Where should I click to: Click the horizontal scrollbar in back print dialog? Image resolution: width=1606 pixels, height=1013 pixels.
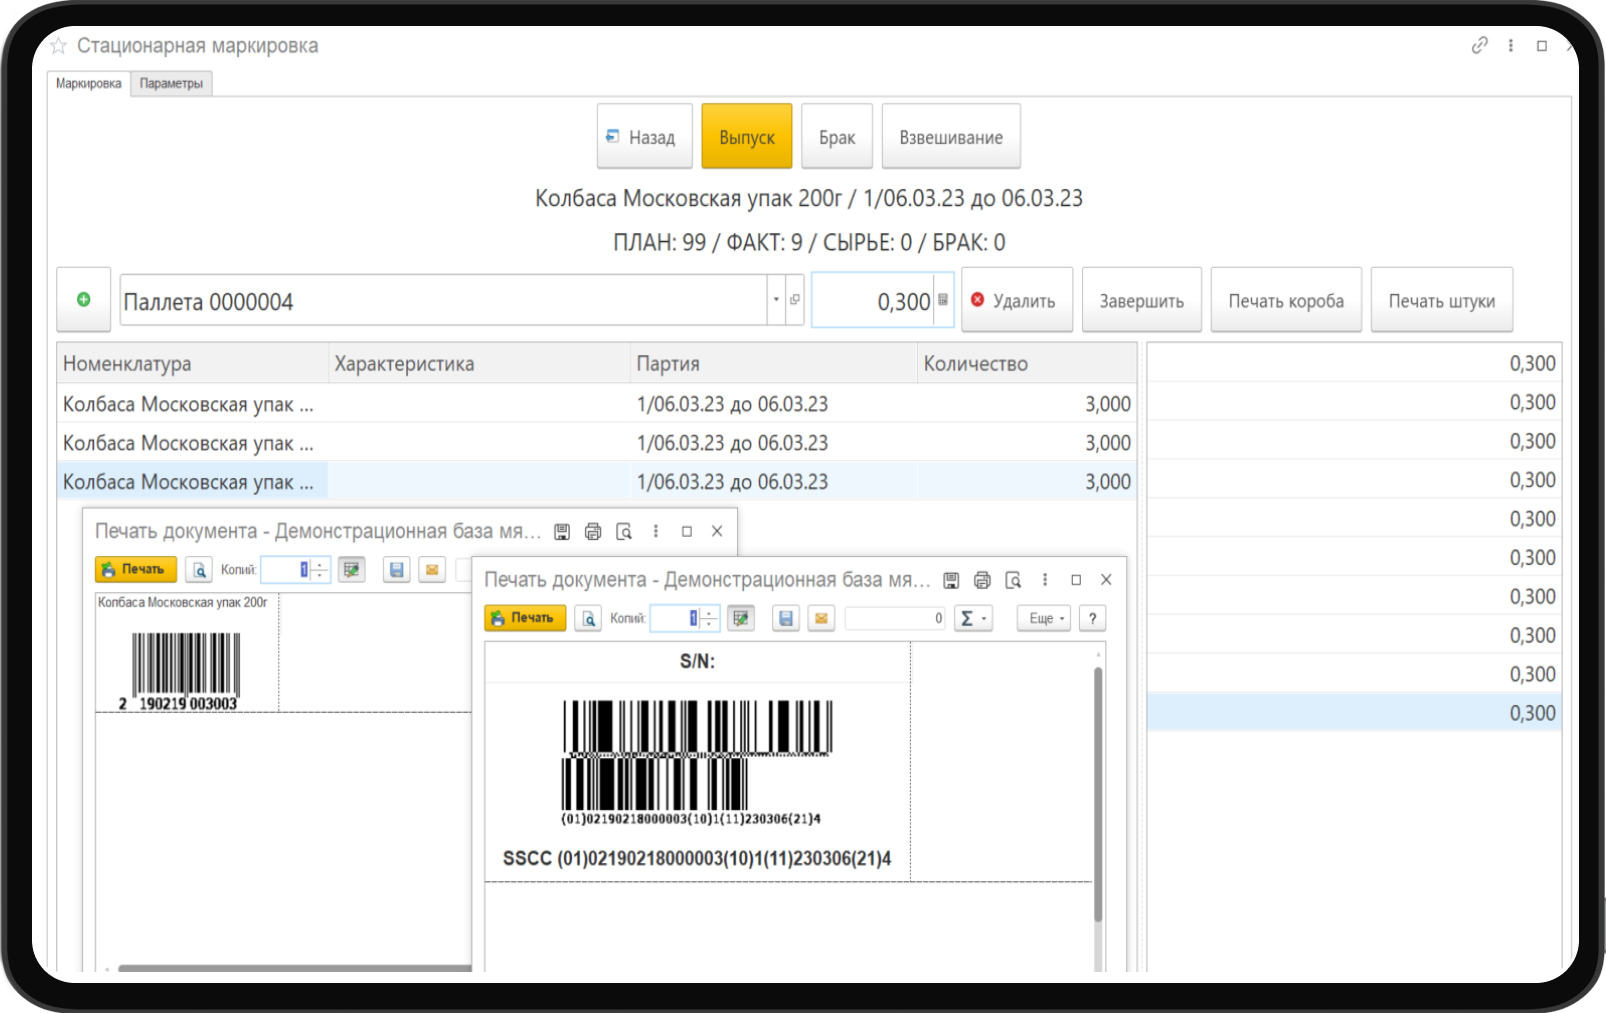click(x=295, y=968)
